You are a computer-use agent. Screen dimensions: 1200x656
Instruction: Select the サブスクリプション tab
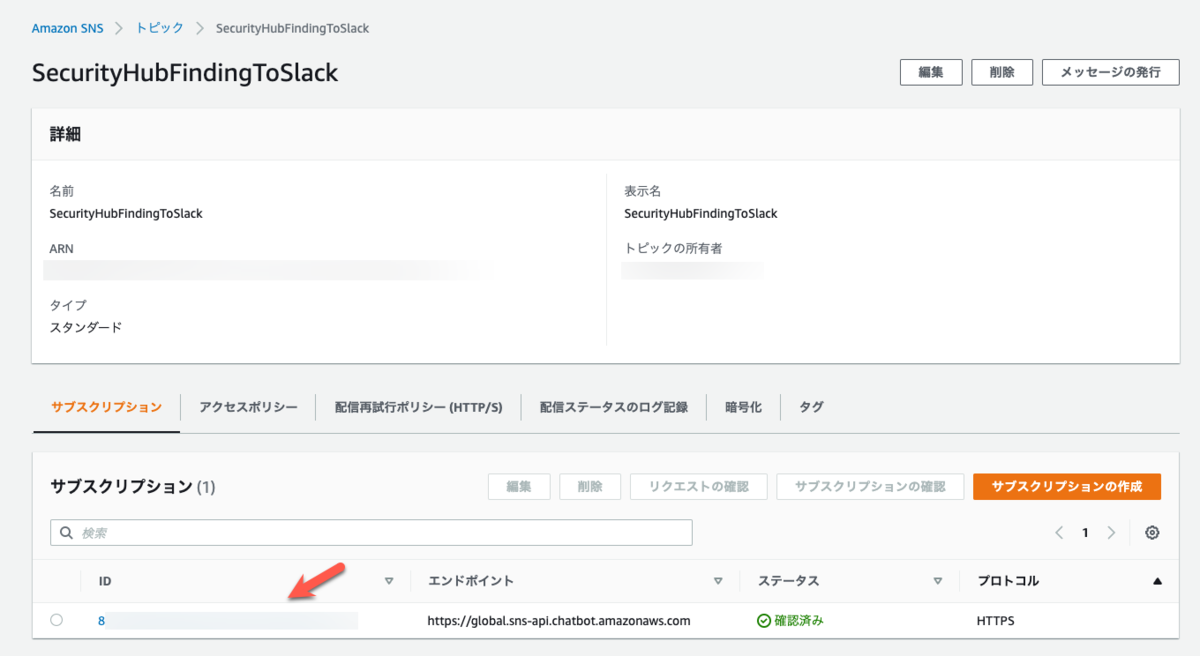coord(106,407)
